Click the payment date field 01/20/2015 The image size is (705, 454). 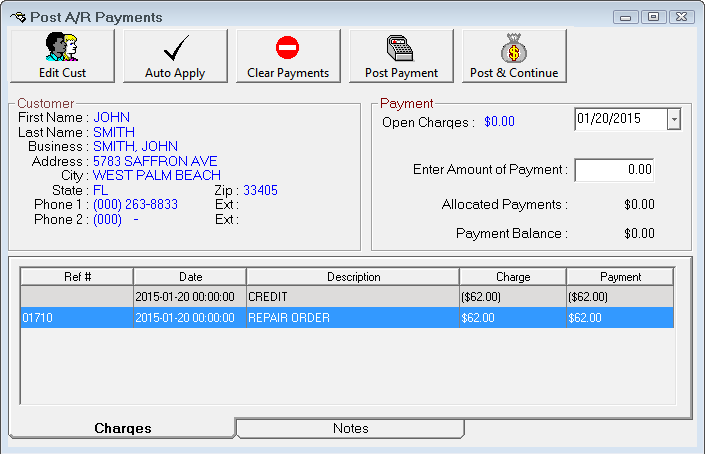pos(620,119)
